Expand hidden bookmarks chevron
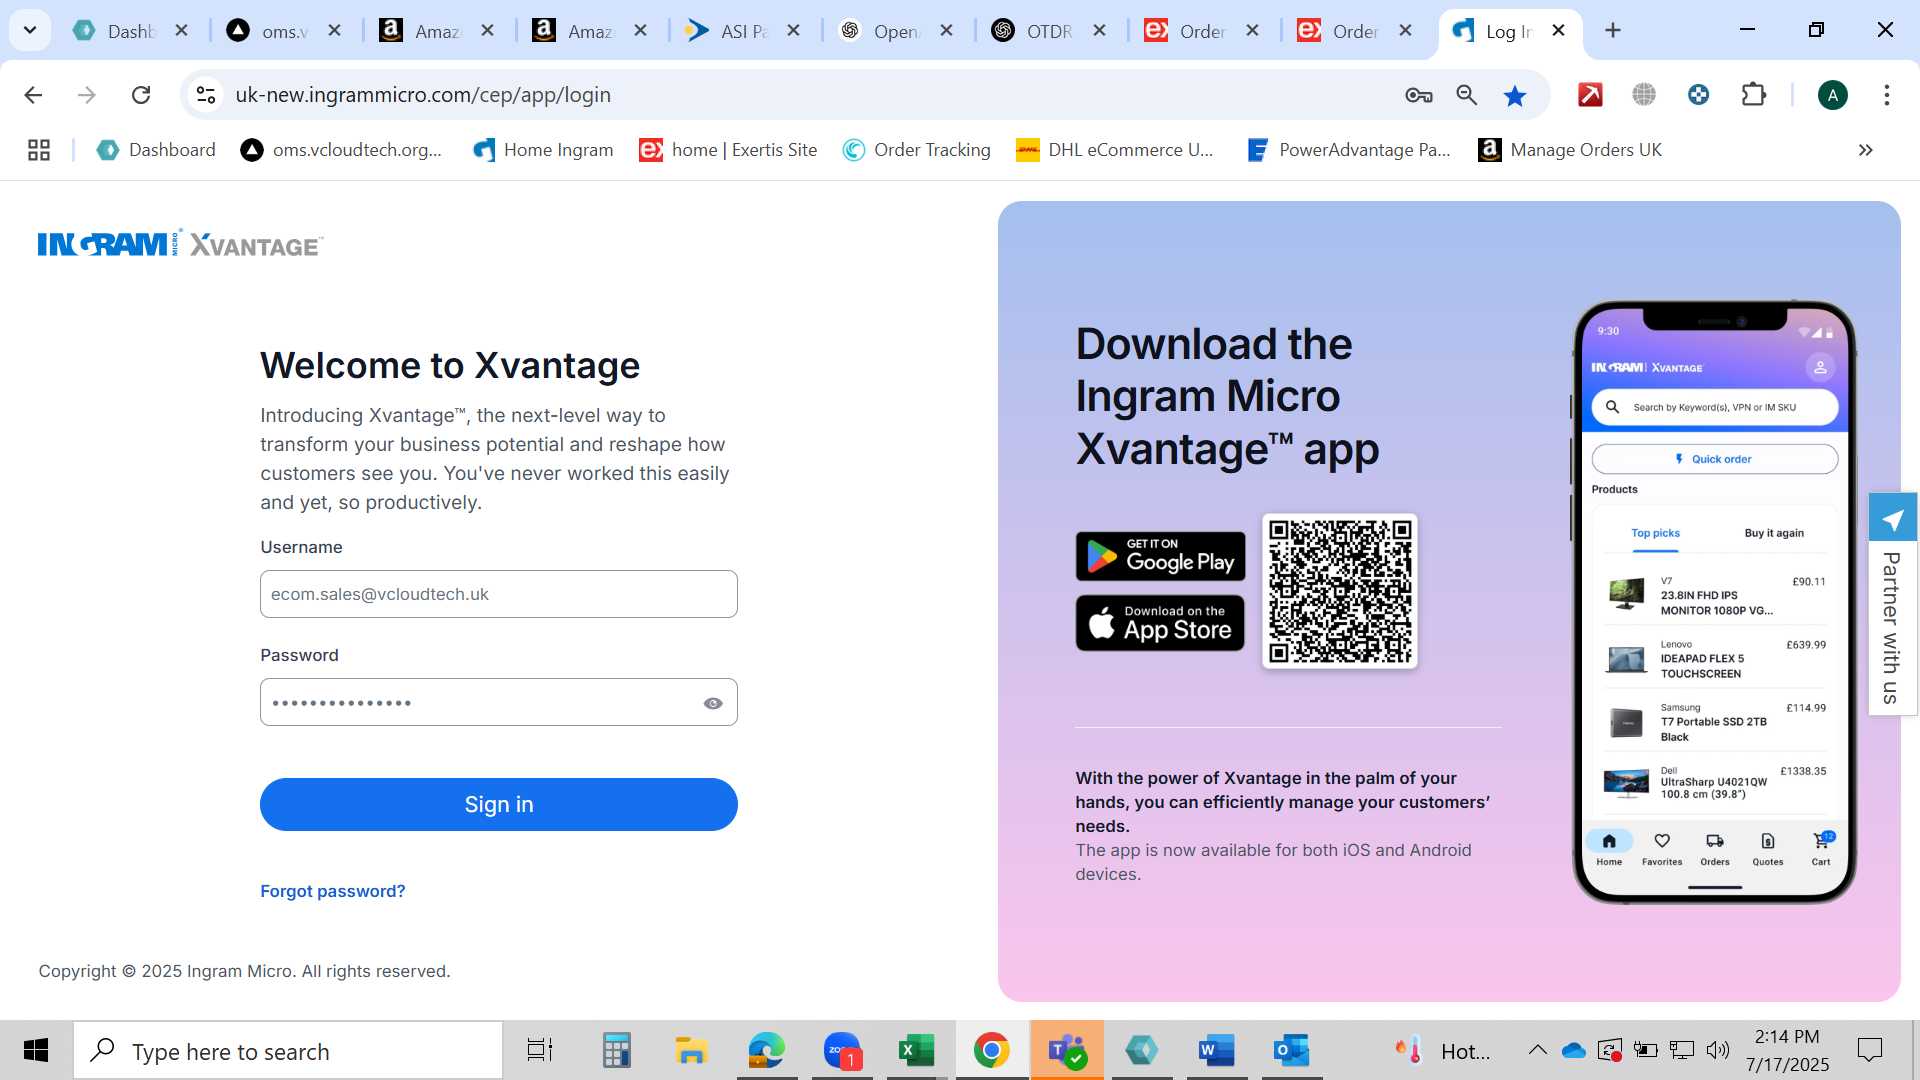This screenshot has width=1920, height=1080. [1866, 150]
